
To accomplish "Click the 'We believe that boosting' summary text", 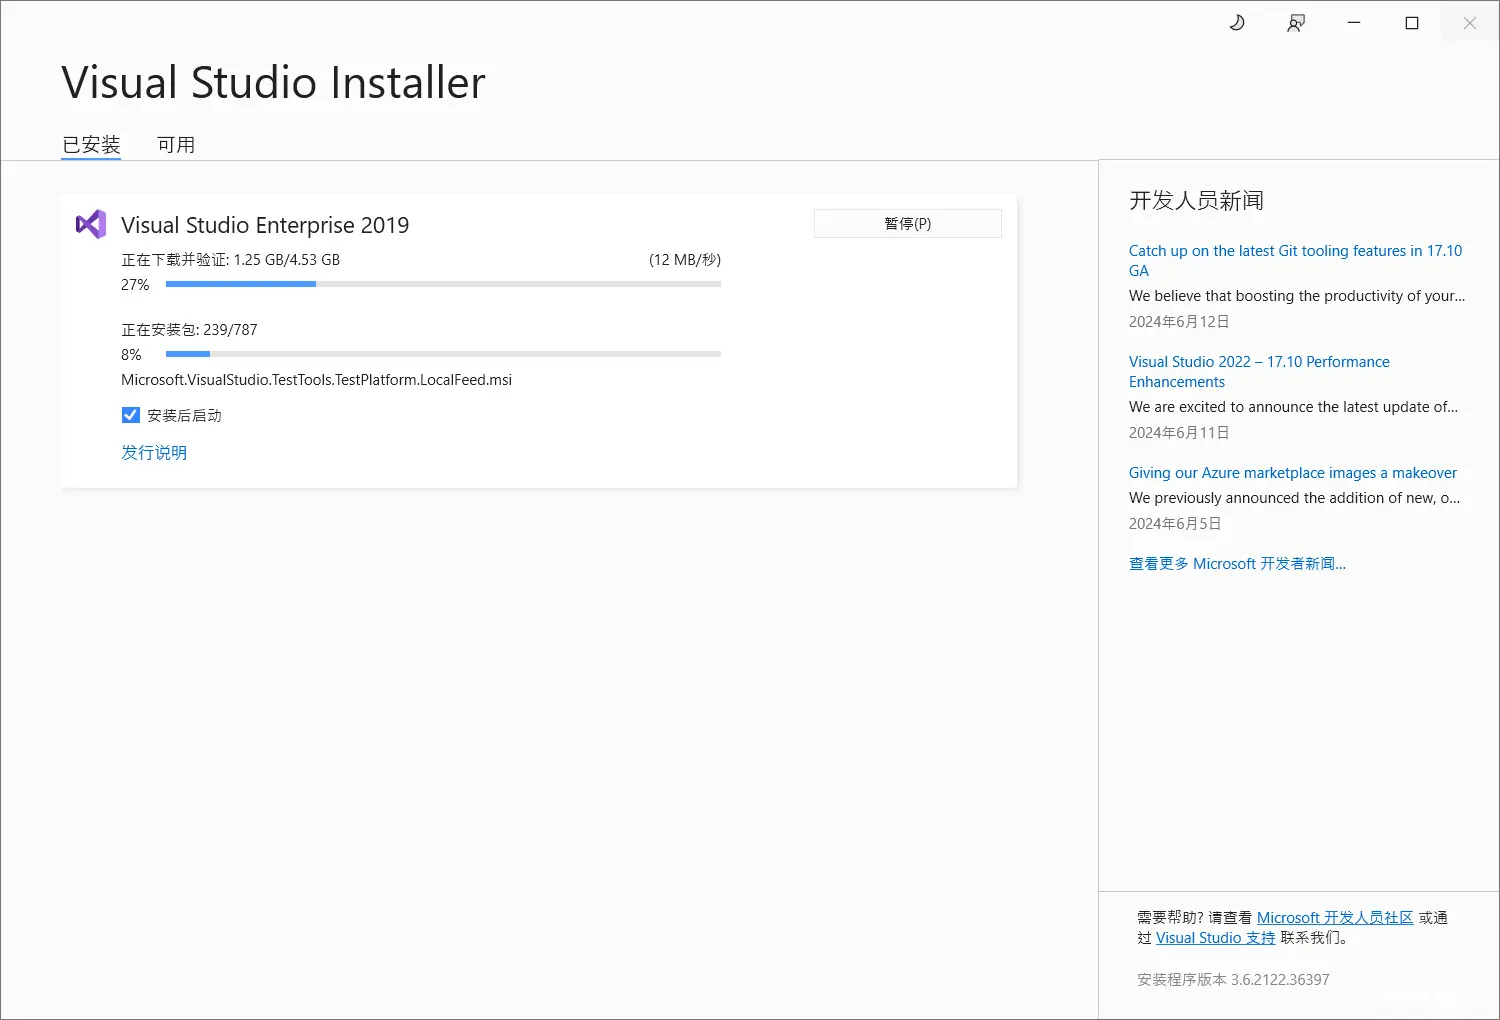I will [1297, 296].
